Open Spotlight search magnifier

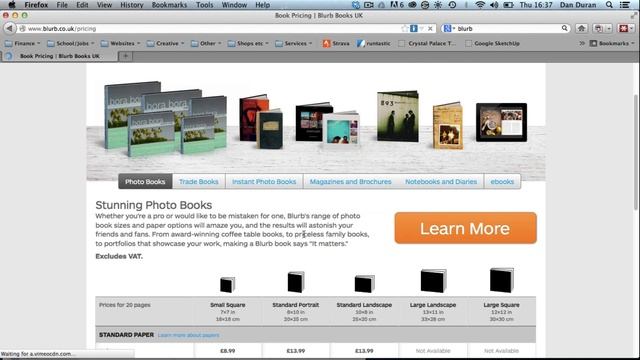coord(609,5)
